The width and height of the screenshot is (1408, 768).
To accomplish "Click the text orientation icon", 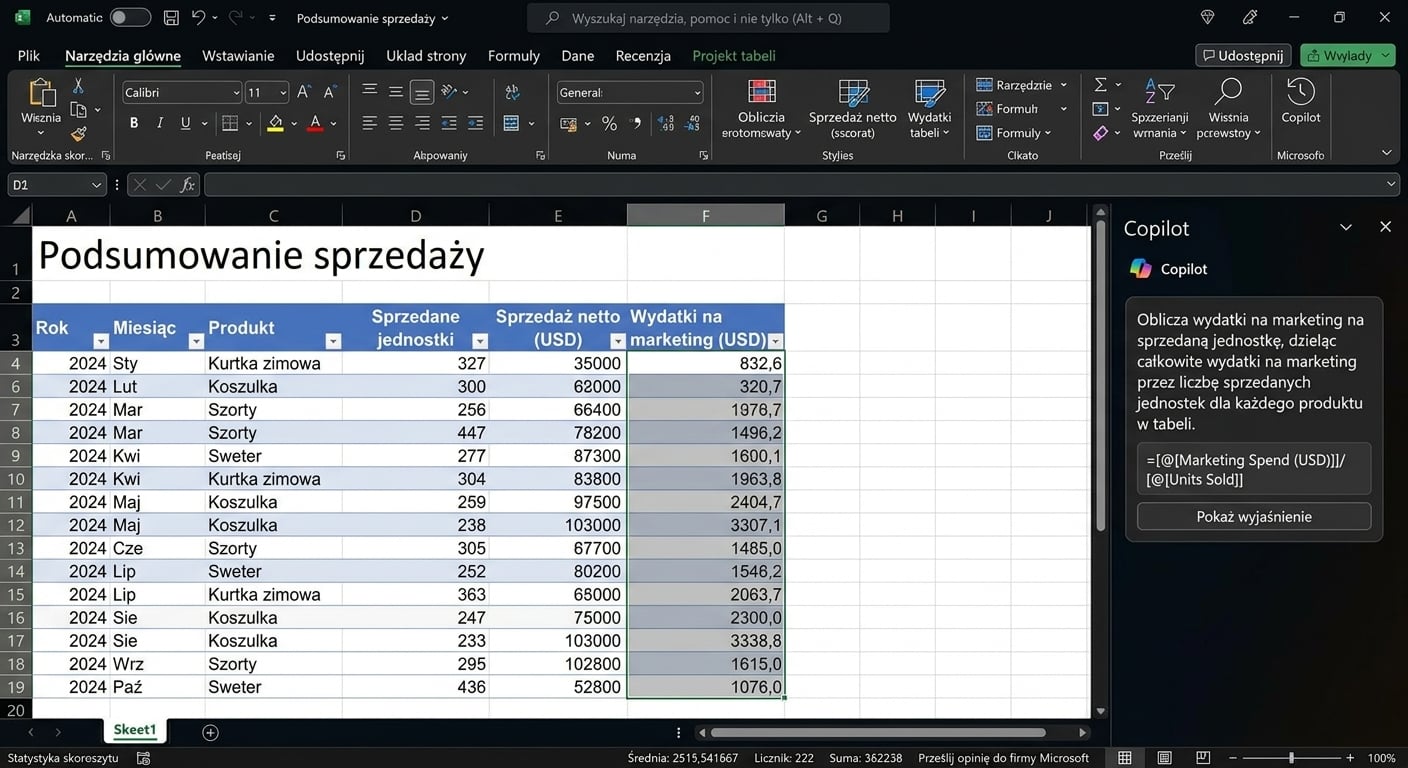I will [449, 92].
